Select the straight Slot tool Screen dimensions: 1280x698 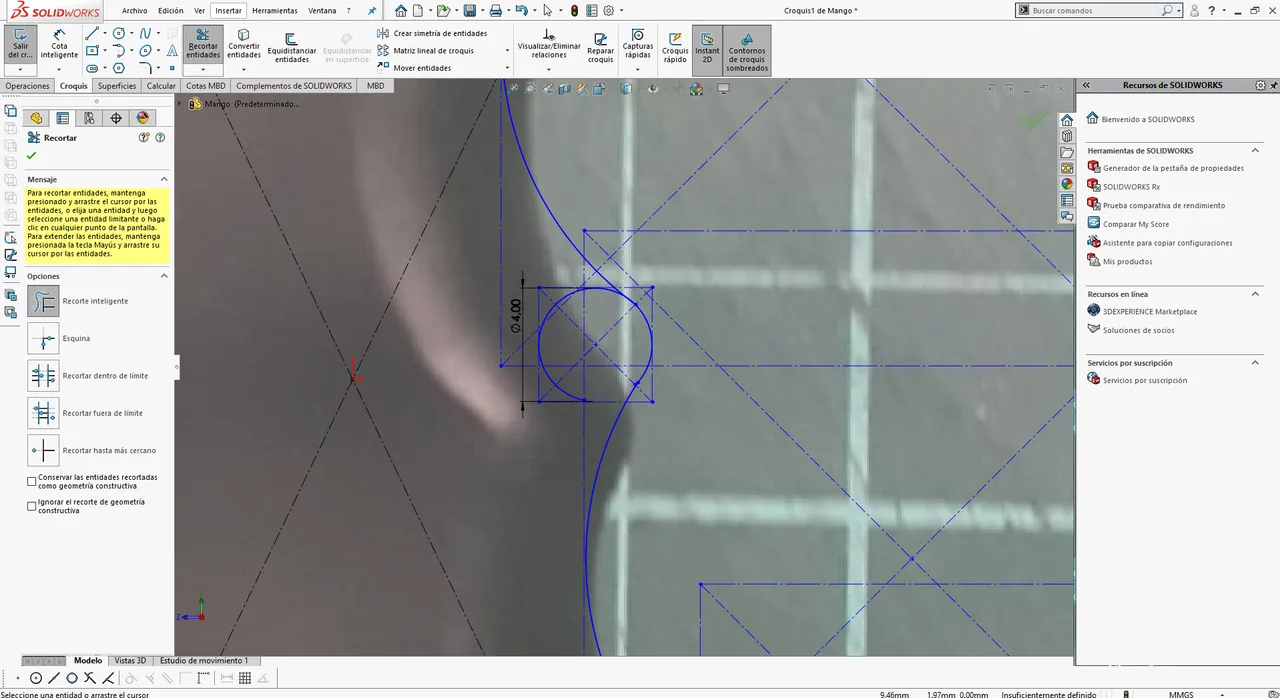pyautogui.click(x=92, y=68)
